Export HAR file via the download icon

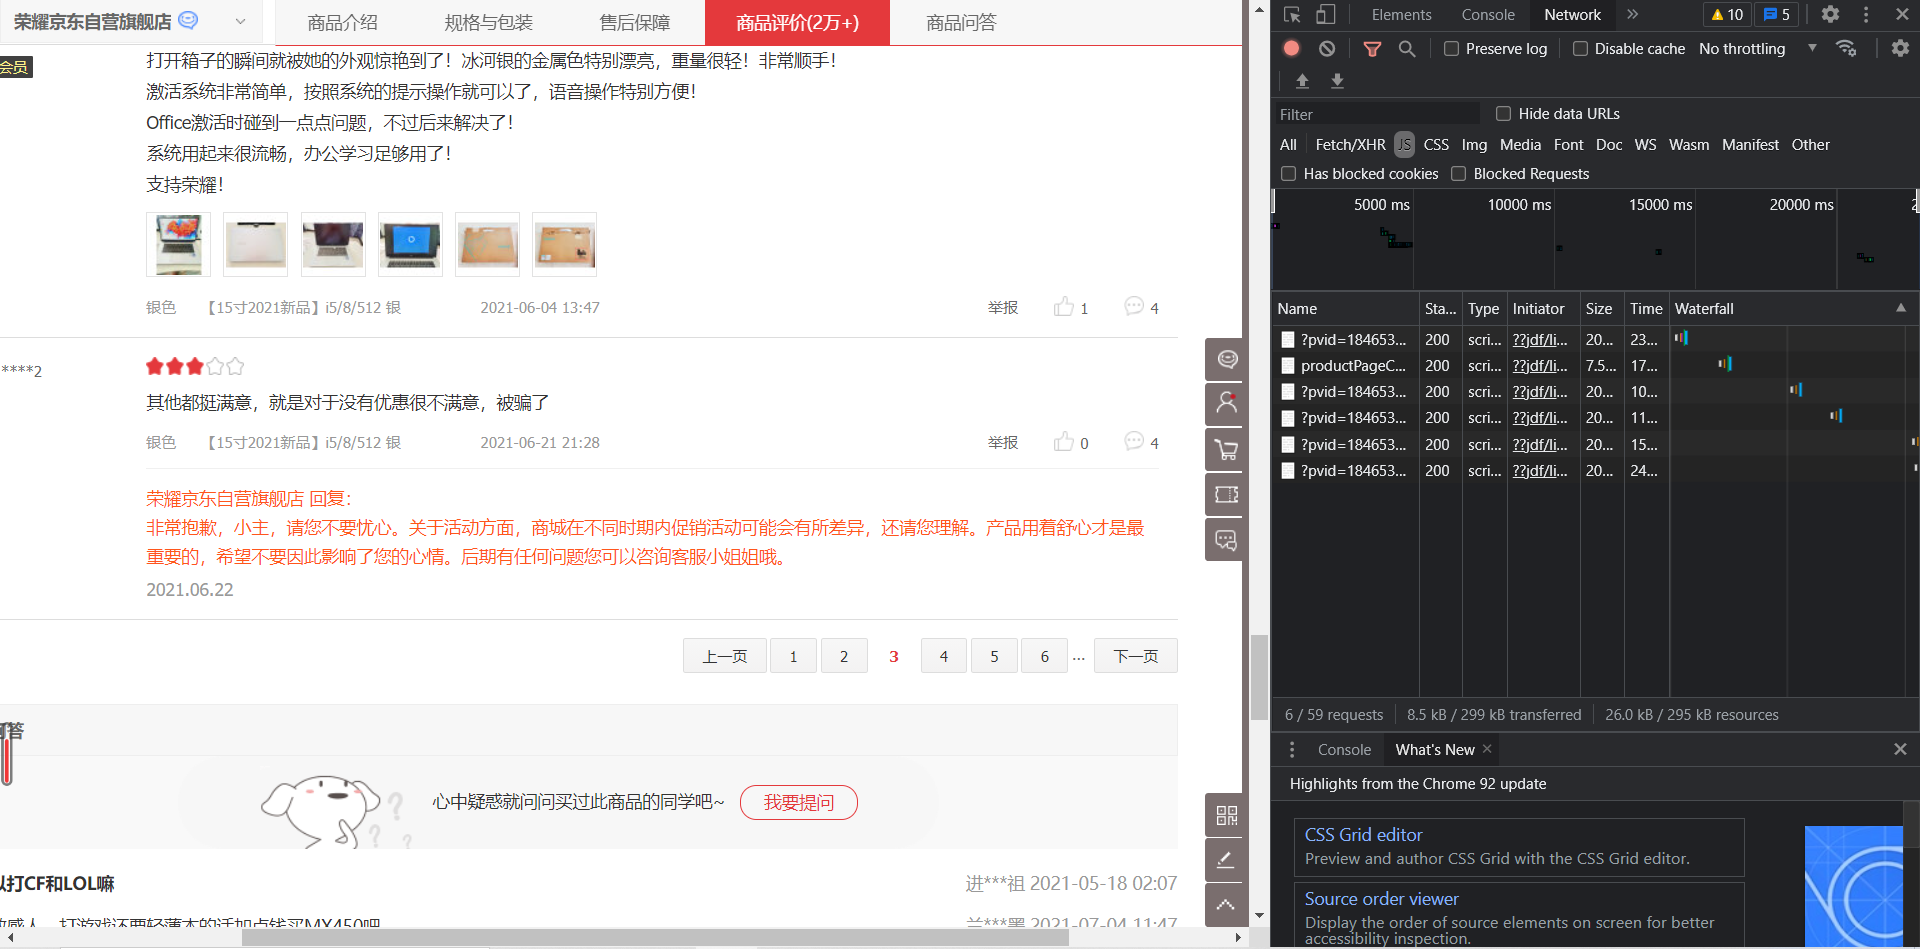[1338, 81]
